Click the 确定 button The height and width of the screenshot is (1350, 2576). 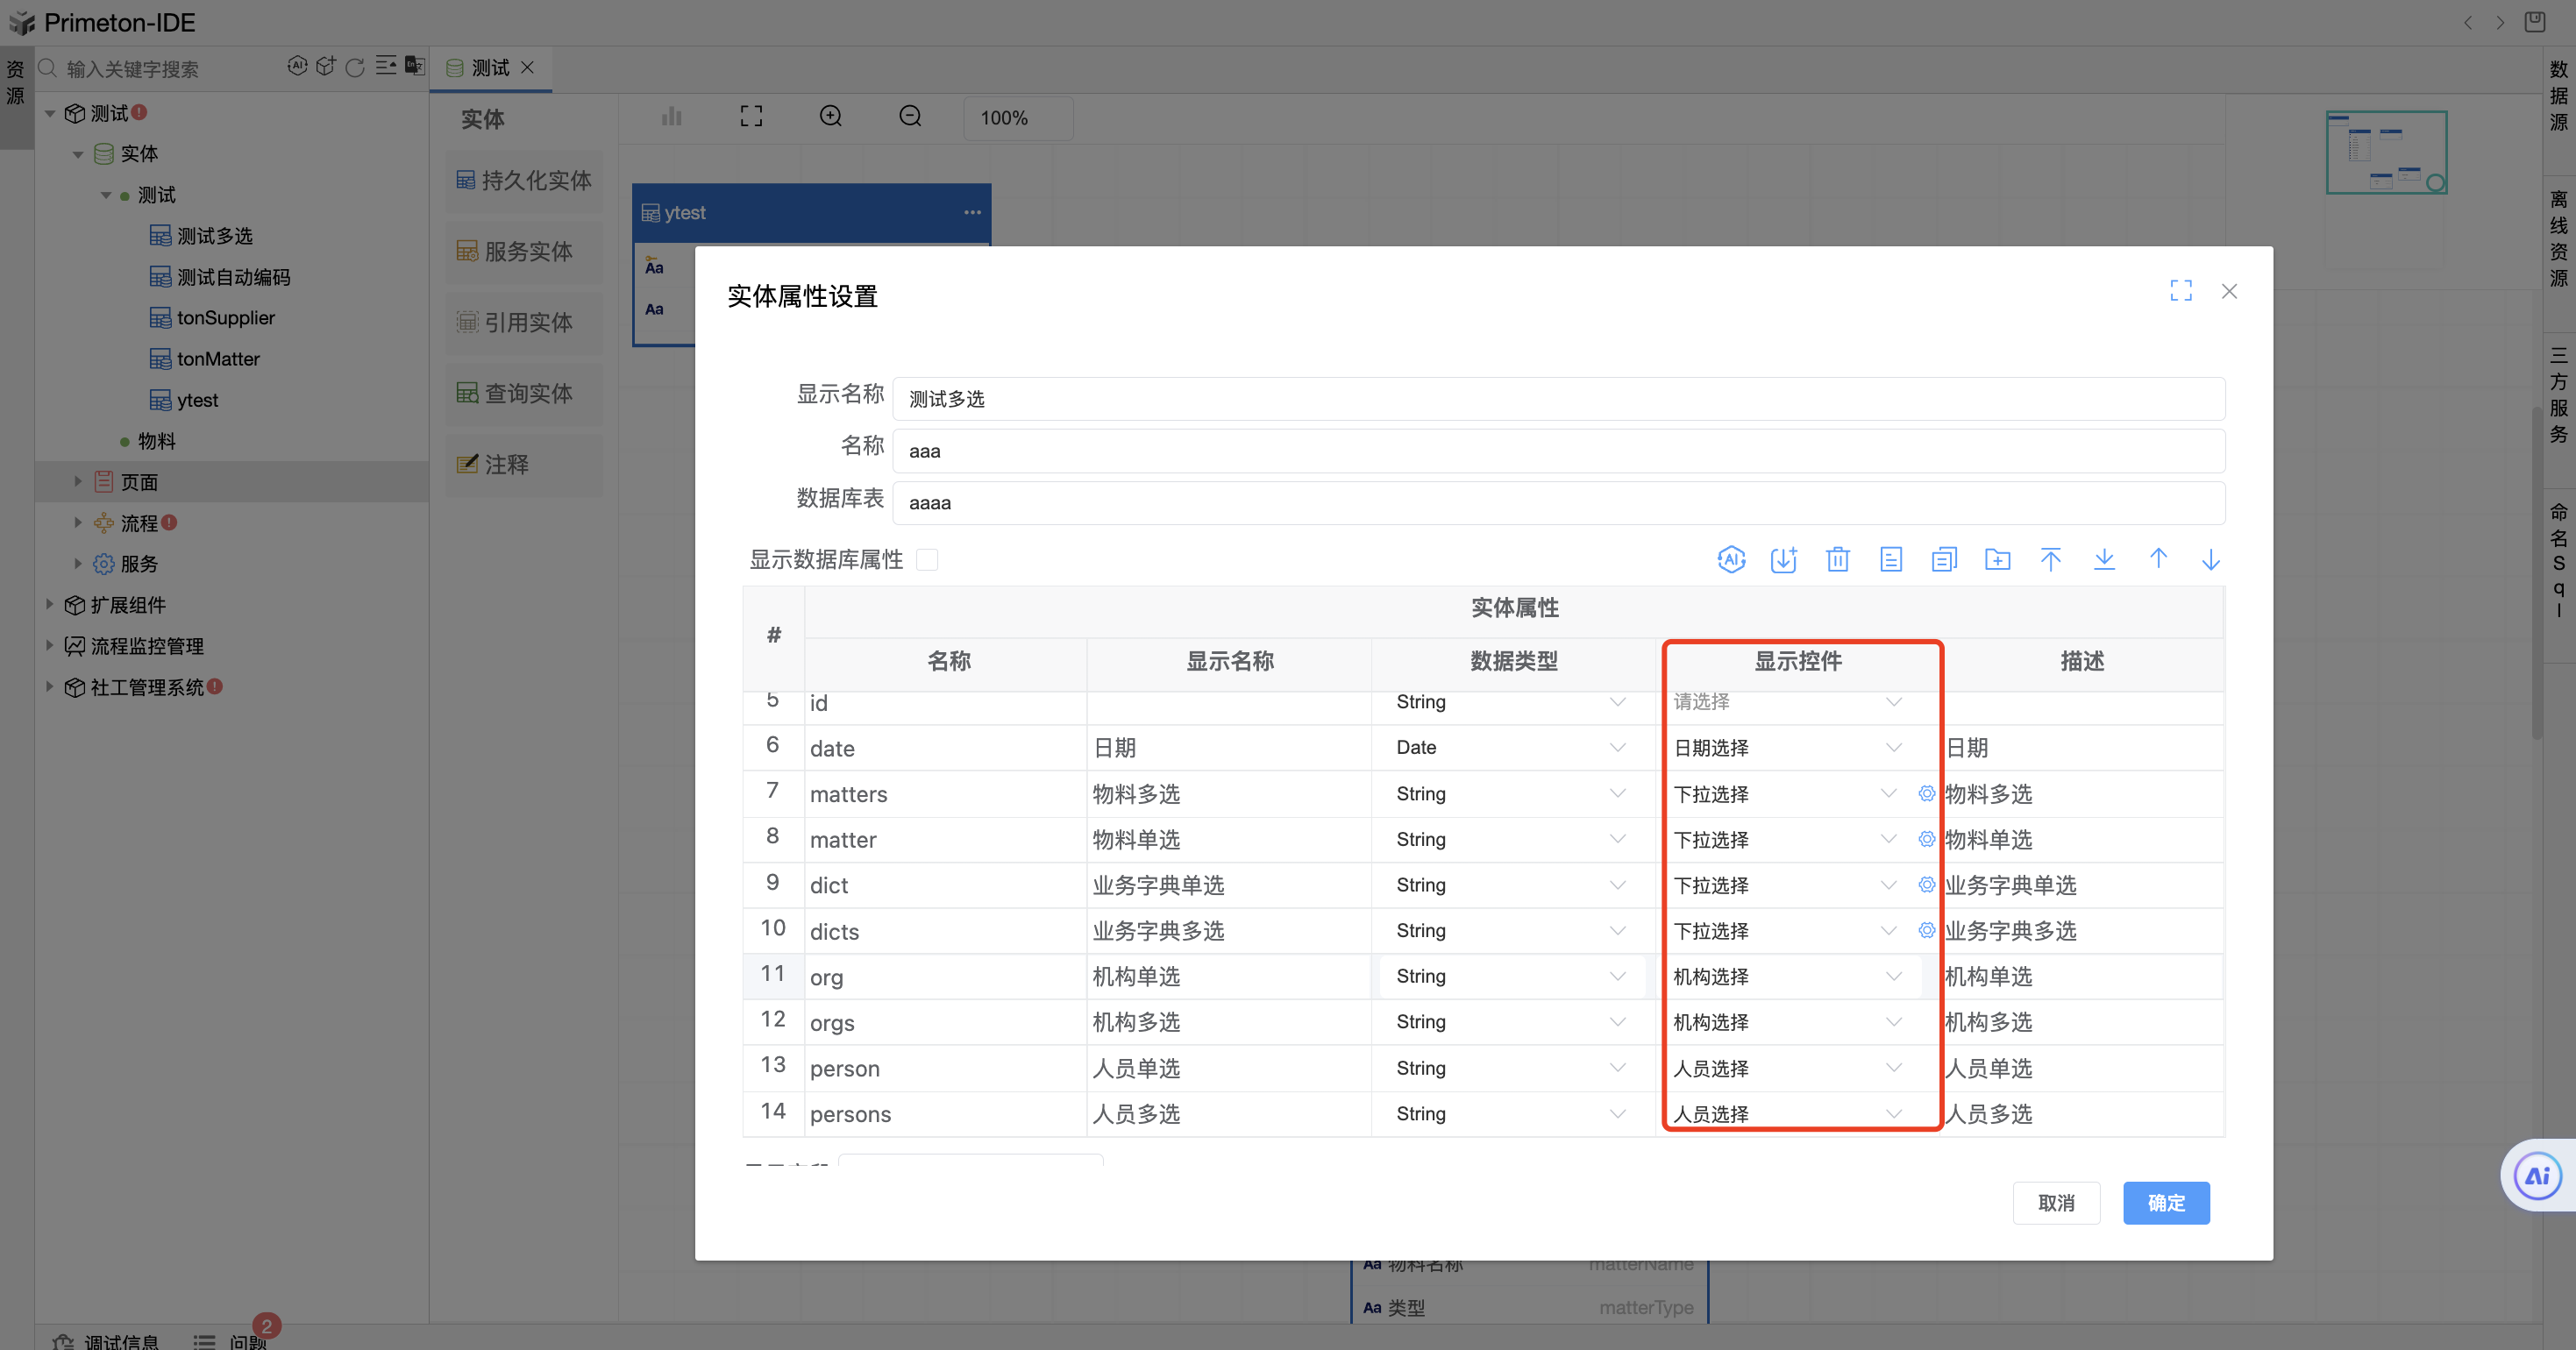tap(2166, 1203)
